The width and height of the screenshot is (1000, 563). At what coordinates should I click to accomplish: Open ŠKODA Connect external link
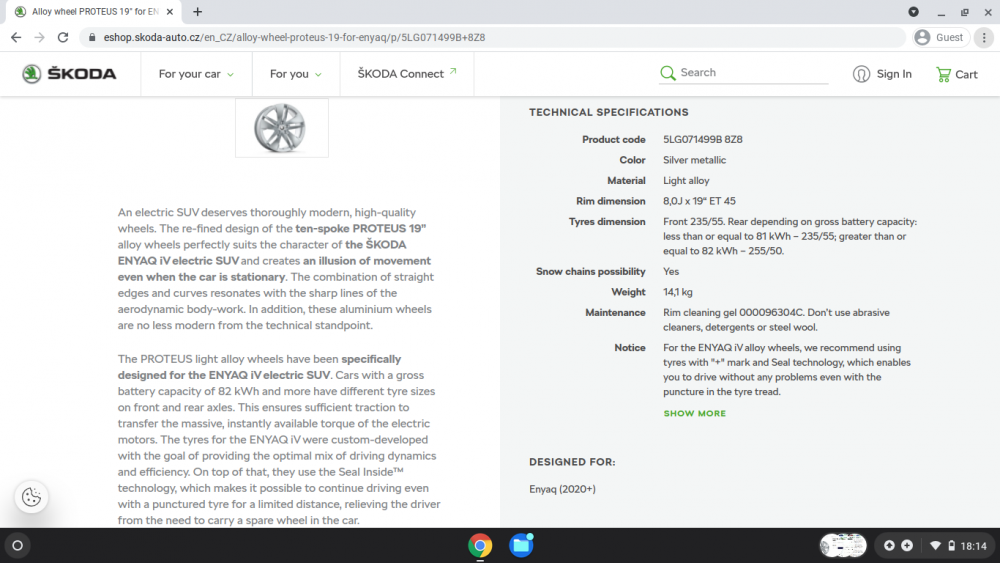click(407, 74)
